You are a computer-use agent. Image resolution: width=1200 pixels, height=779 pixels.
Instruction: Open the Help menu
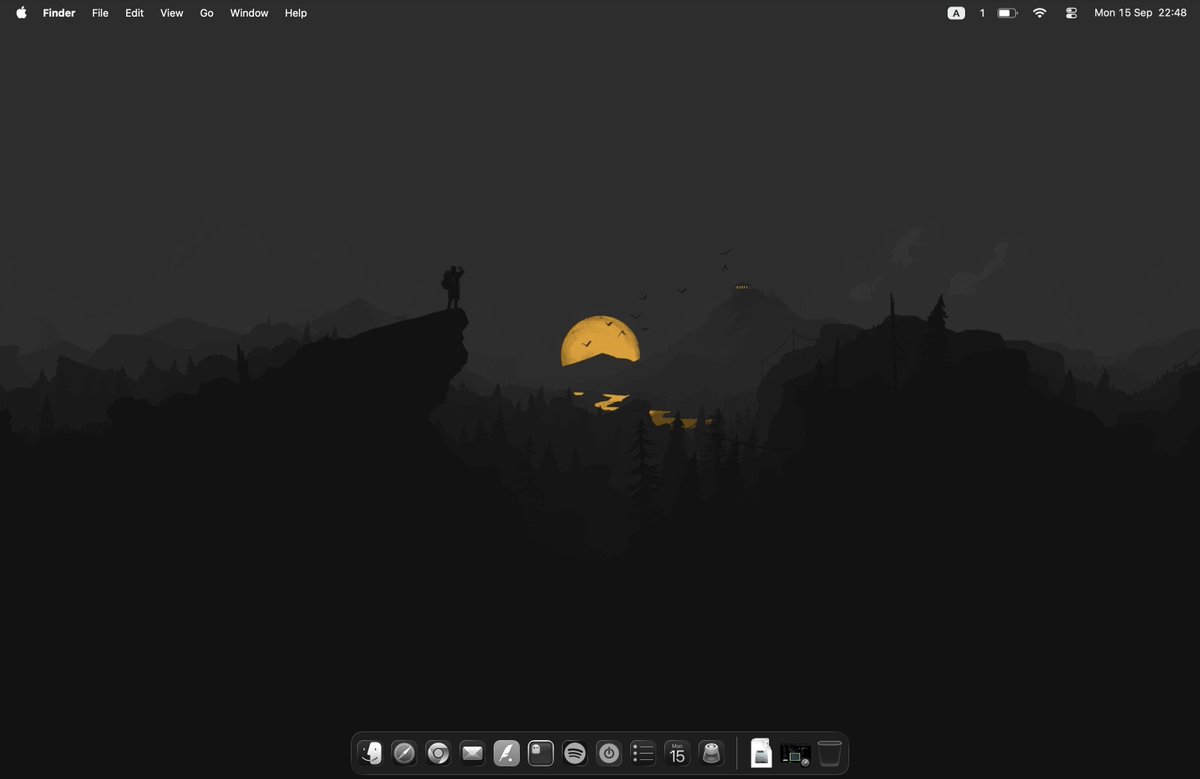(296, 13)
